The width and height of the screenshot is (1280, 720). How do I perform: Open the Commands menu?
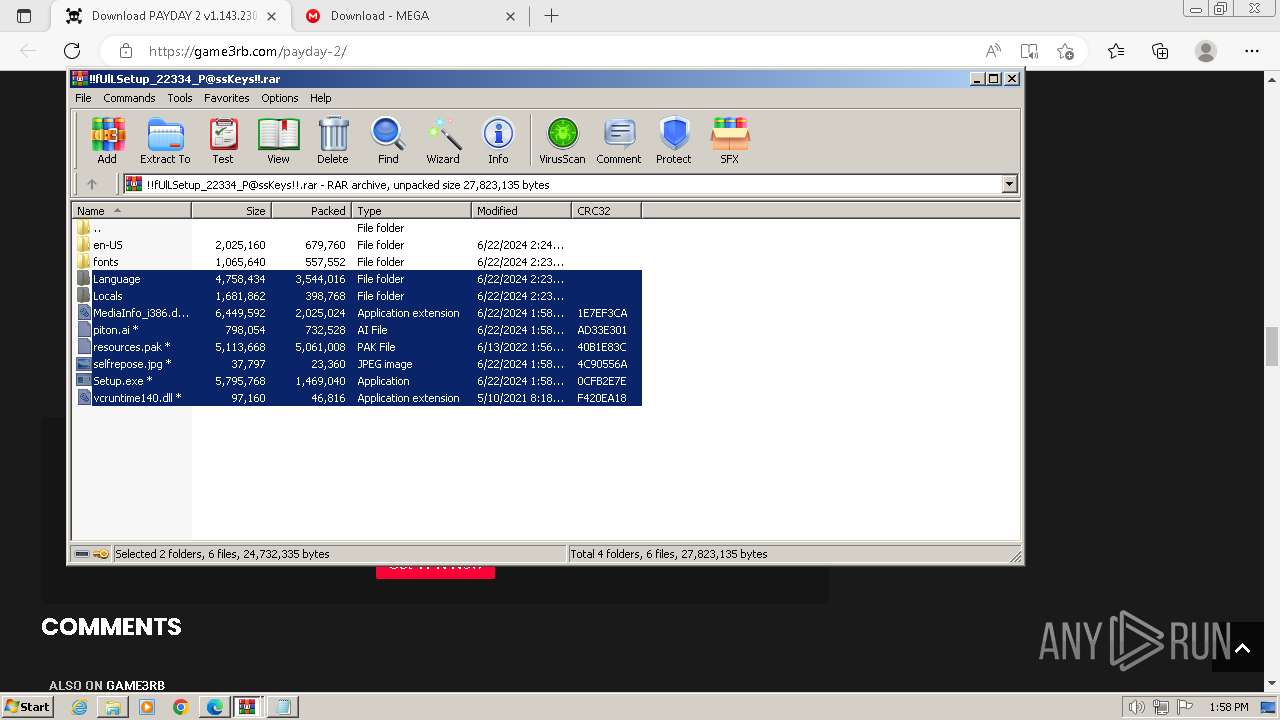129,98
